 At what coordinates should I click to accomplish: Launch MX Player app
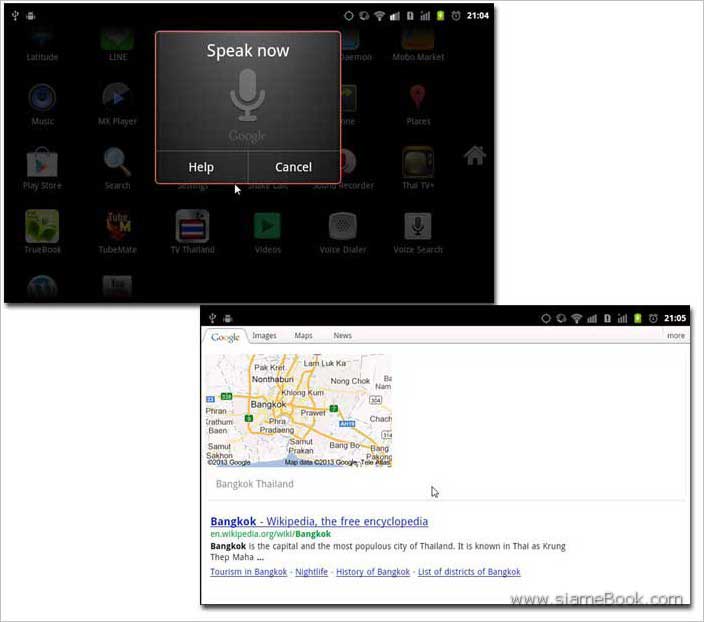[x=117, y=104]
